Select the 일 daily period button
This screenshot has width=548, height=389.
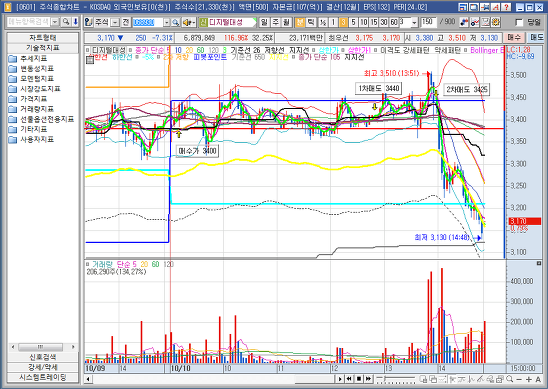(x=264, y=22)
